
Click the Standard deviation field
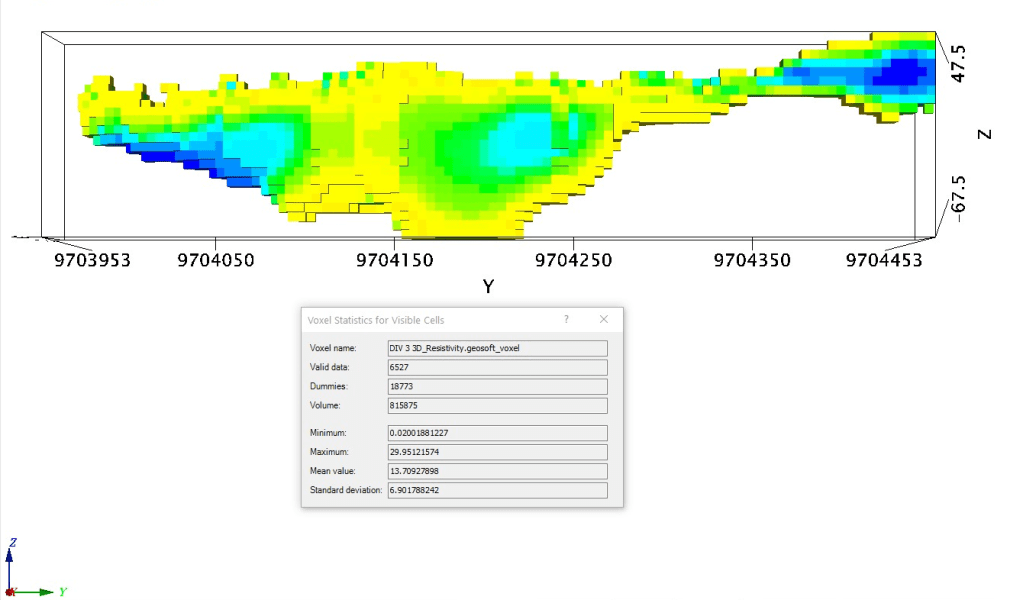tap(497, 490)
